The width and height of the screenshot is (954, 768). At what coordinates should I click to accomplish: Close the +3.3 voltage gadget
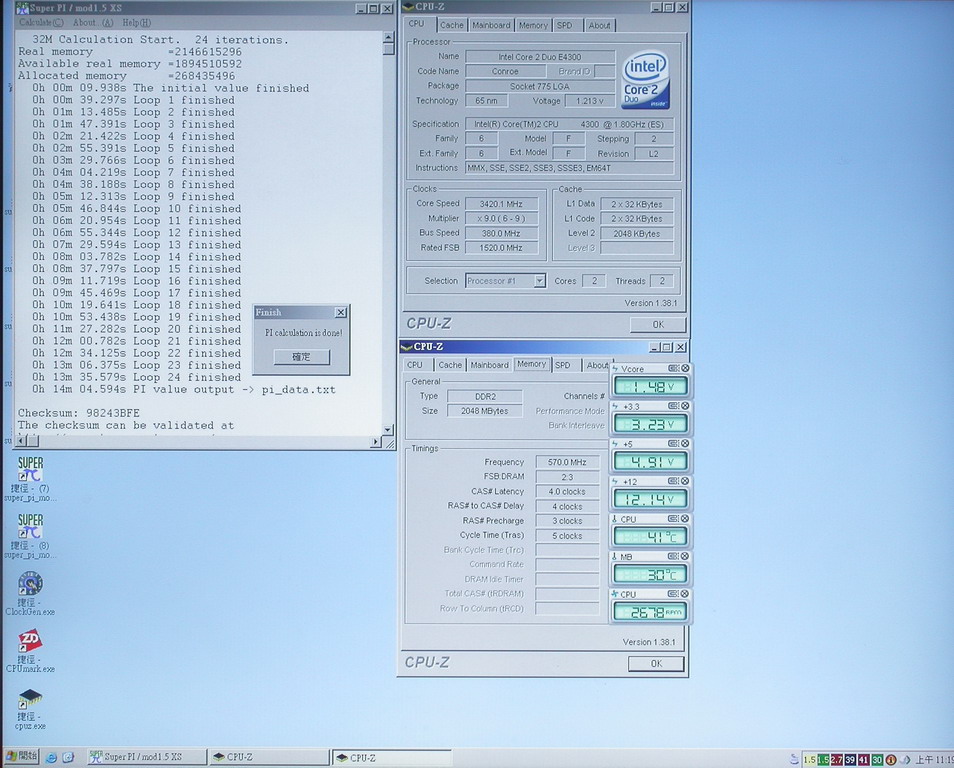click(685, 406)
